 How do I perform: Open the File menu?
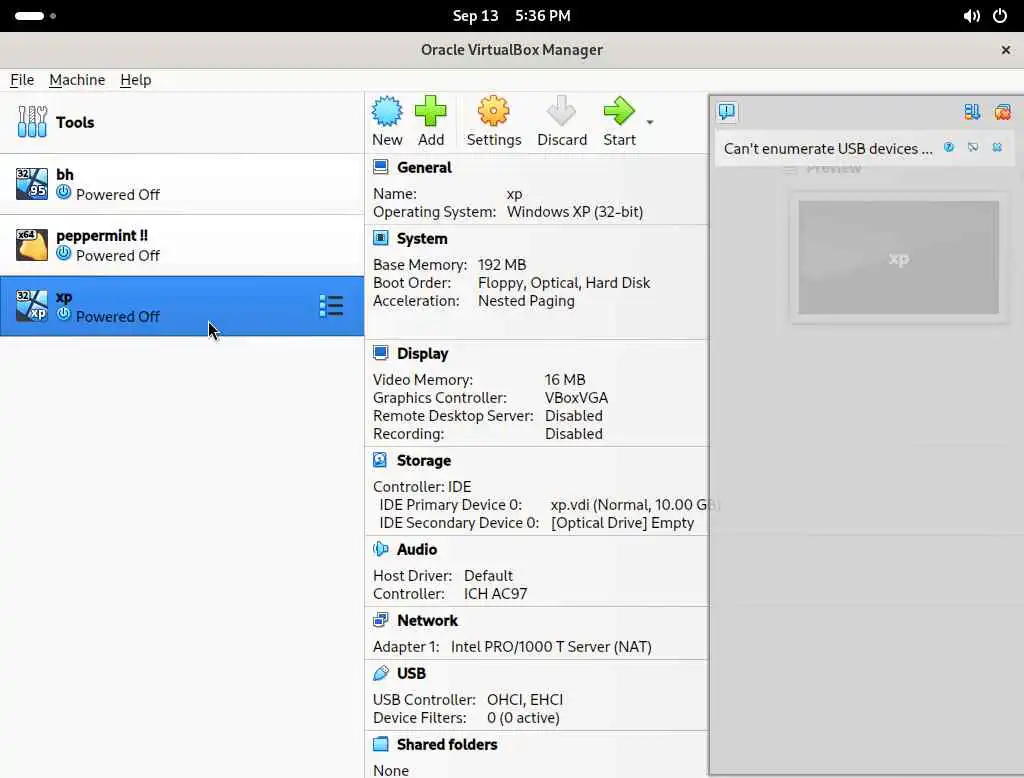click(x=22, y=80)
